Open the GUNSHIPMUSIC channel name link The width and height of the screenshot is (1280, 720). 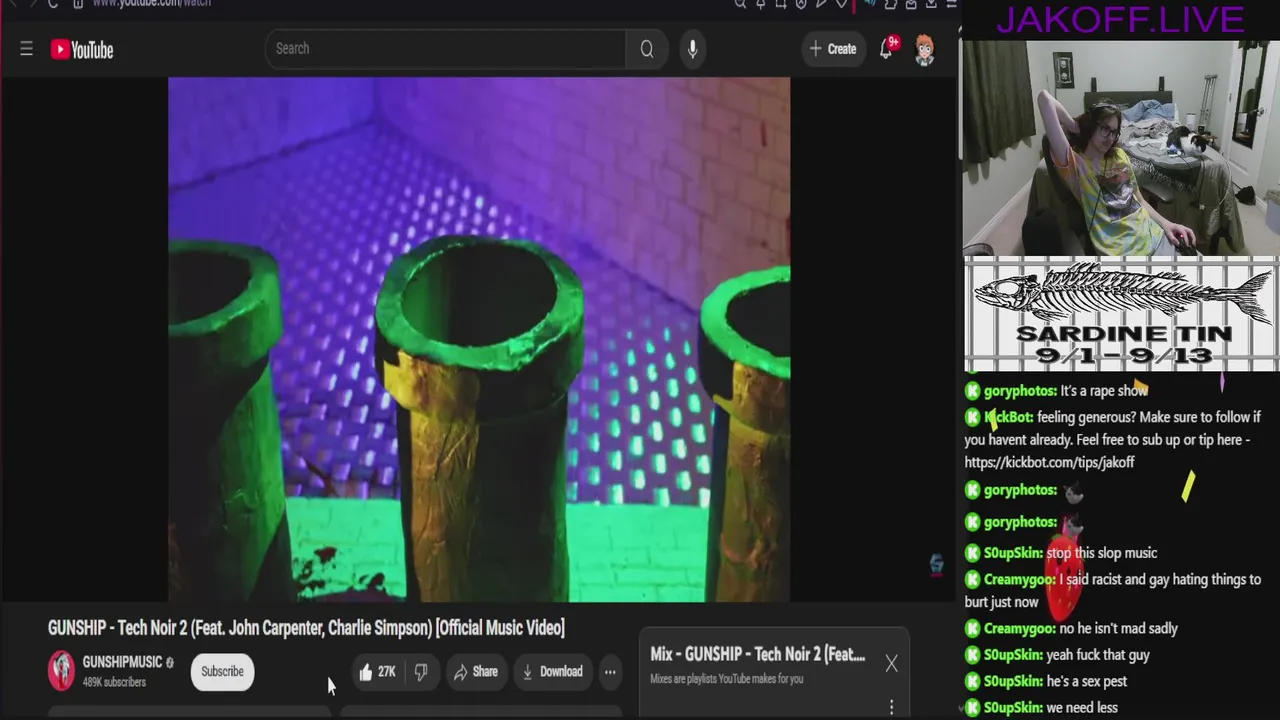[122, 662]
